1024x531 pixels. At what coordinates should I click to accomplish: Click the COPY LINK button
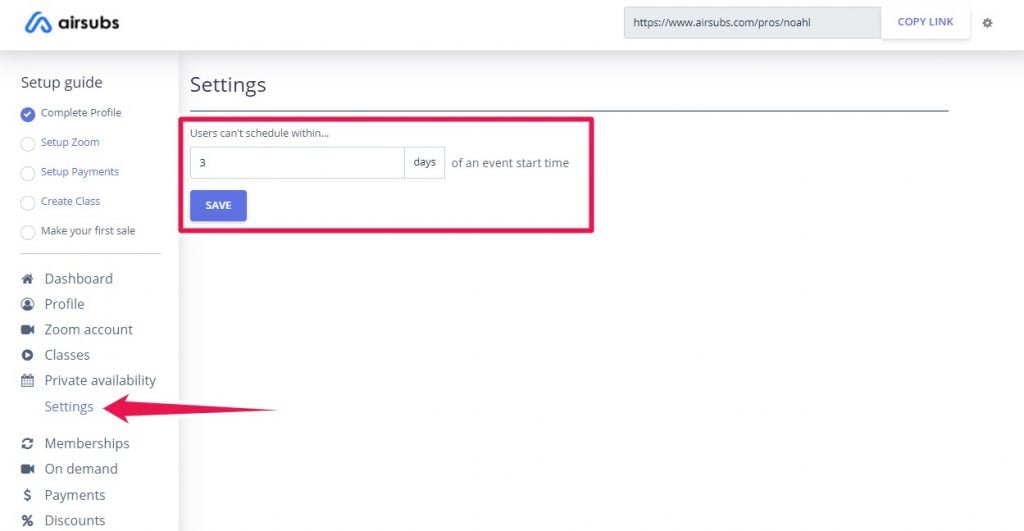coord(925,22)
